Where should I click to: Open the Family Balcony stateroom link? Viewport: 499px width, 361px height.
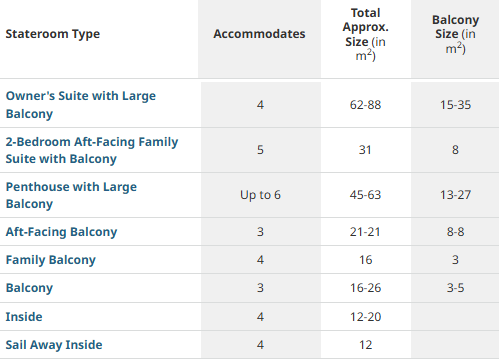[51, 260]
